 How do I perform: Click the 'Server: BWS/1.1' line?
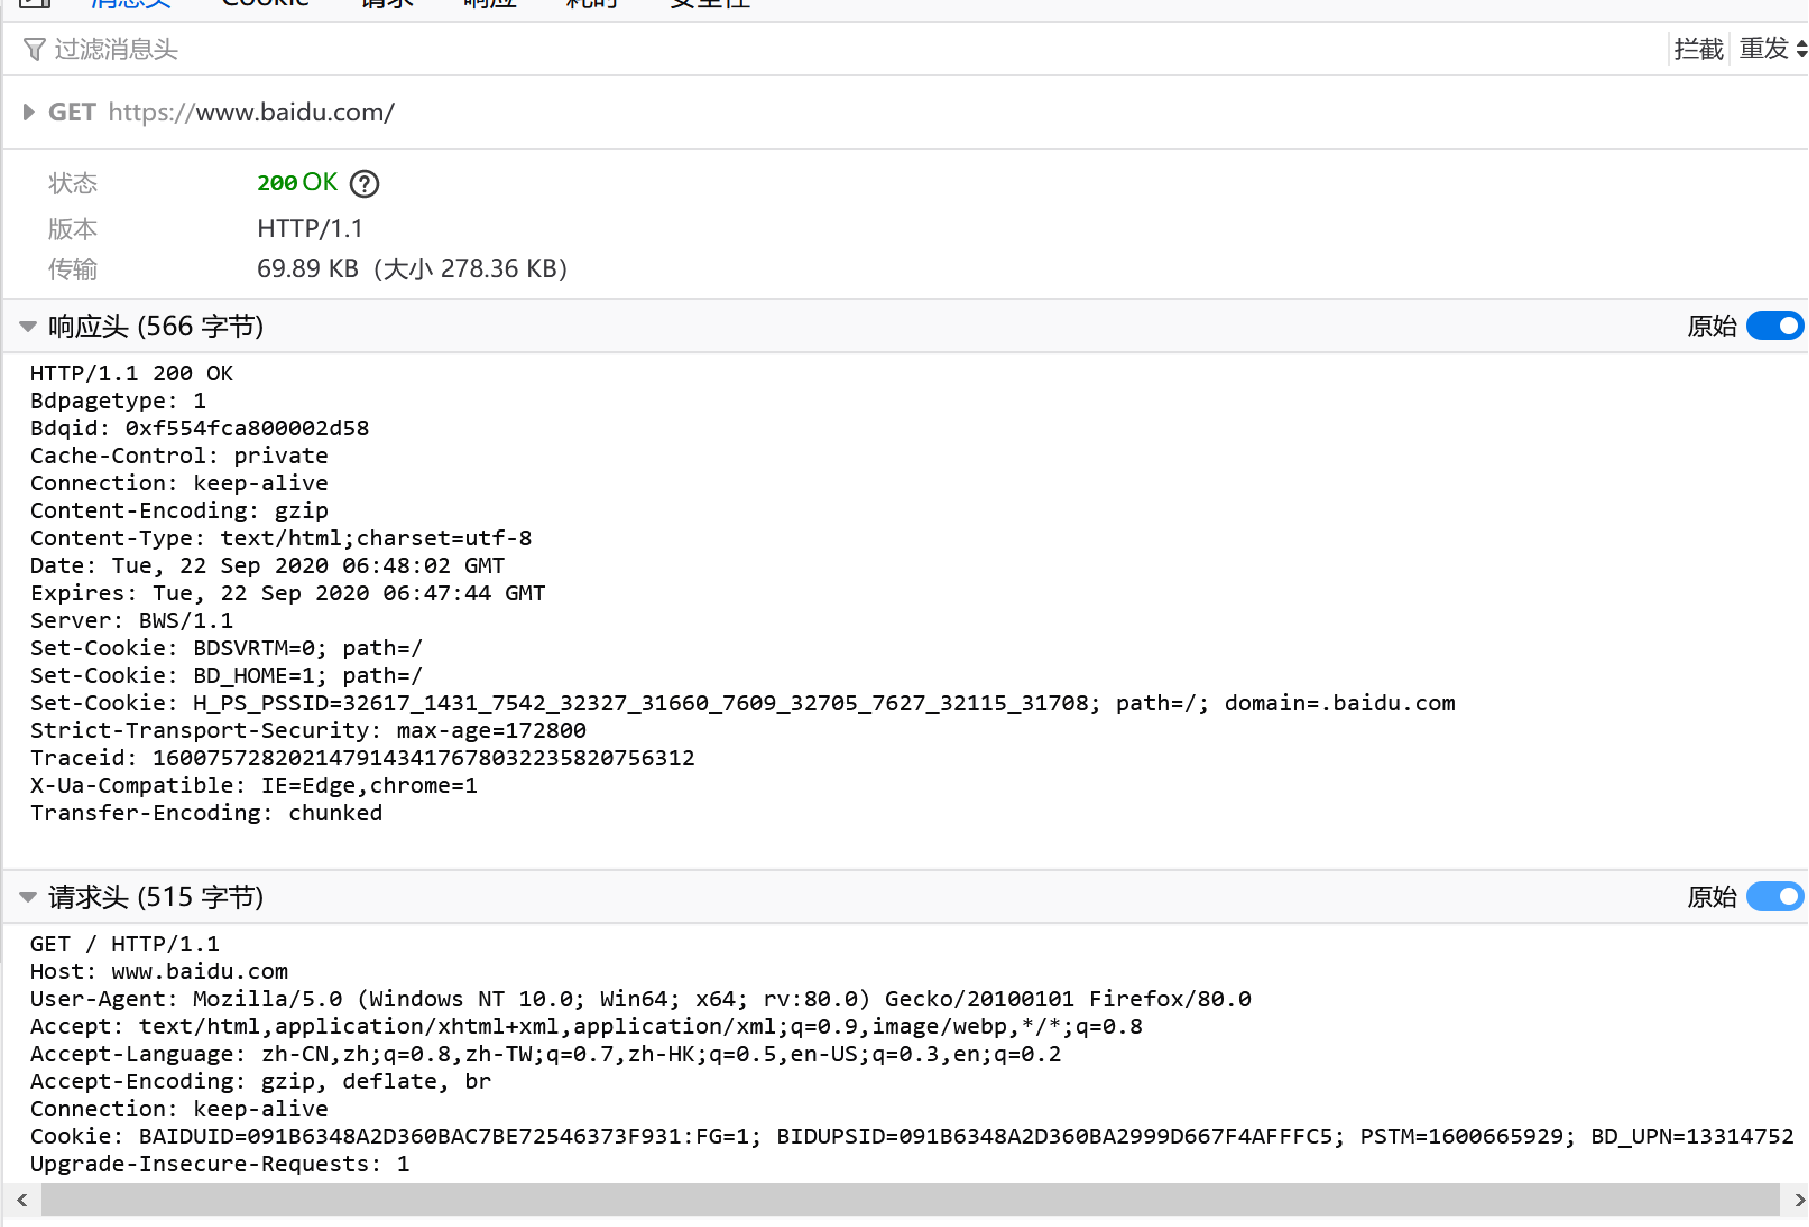coord(131,621)
